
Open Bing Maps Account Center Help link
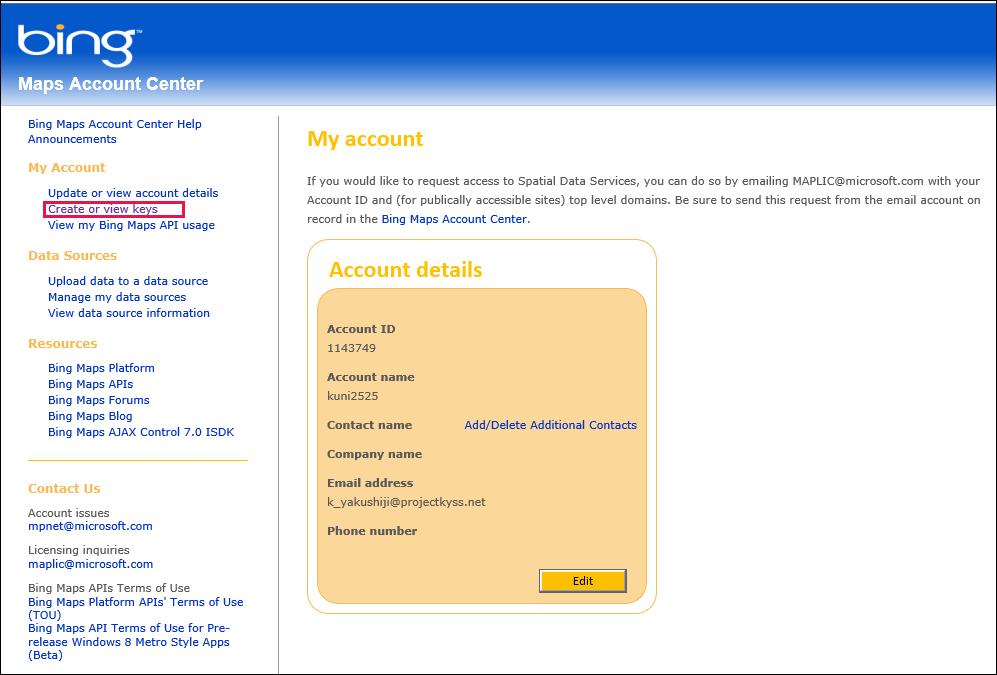click(x=114, y=124)
